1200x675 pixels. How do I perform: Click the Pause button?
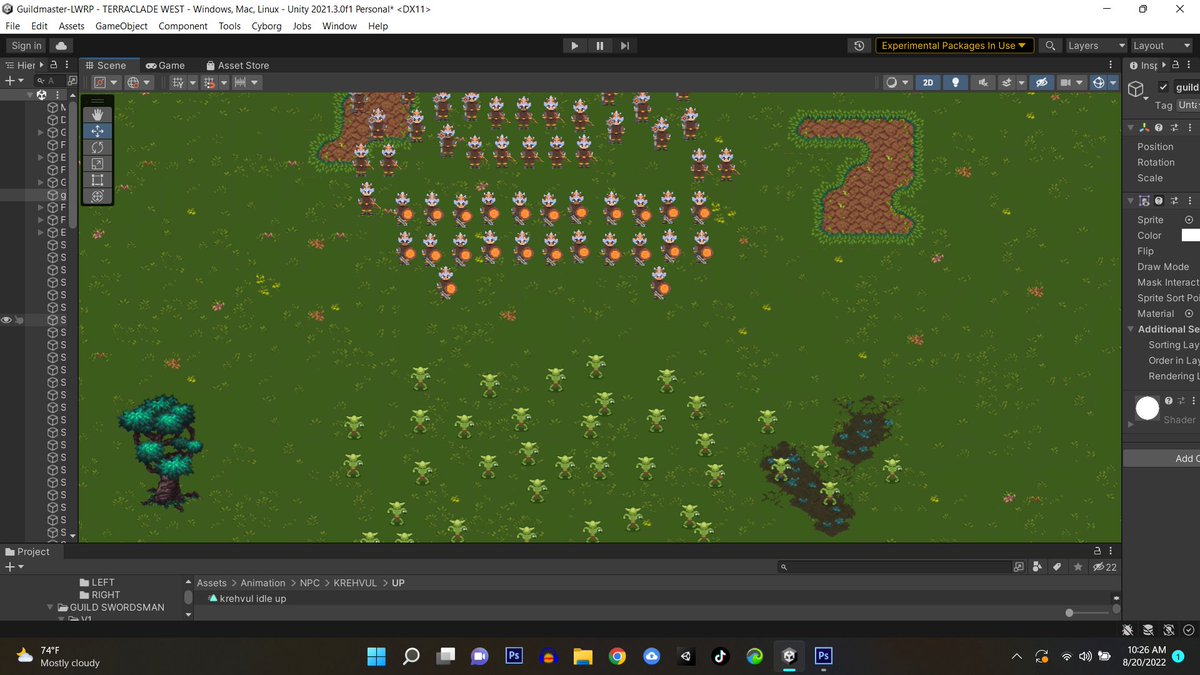click(x=600, y=45)
